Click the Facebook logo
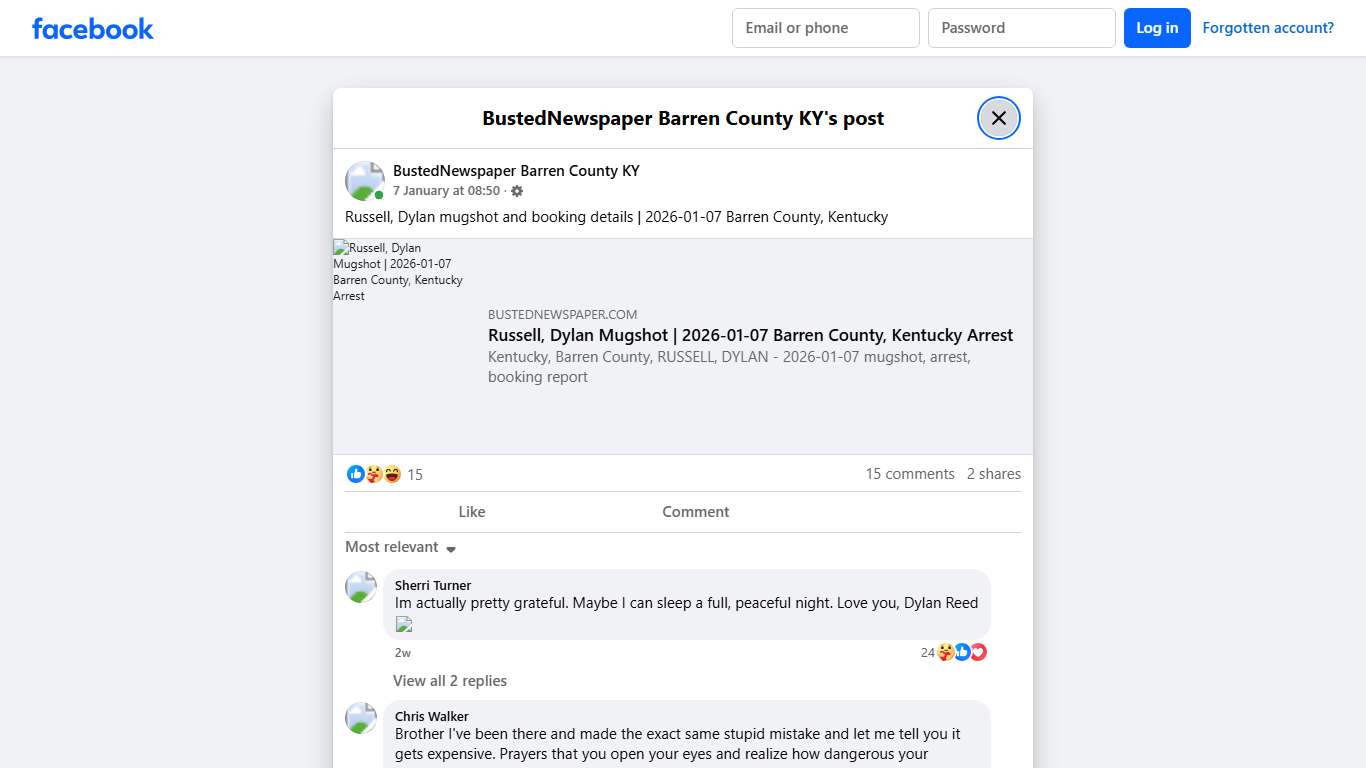Screen dimensions: 1366x768 point(93,28)
